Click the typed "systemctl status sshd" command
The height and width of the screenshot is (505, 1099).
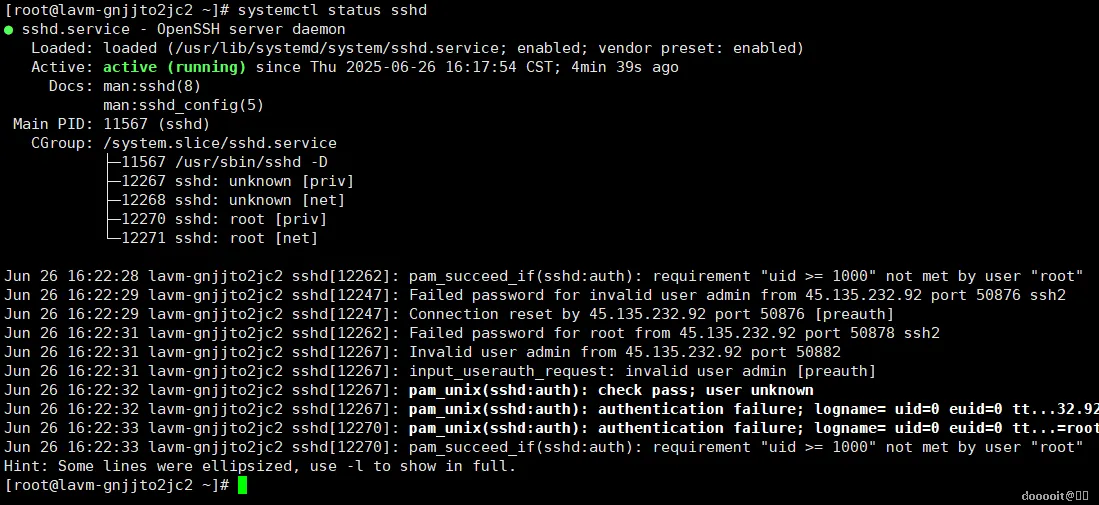click(x=333, y=10)
